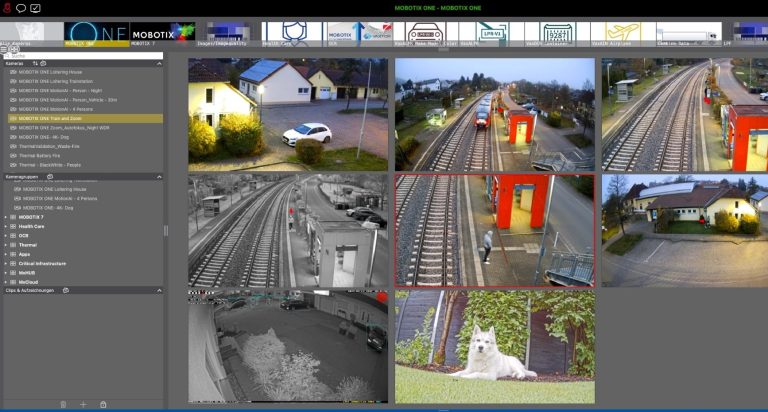Open the Airplane view thumbnail

pyautogui.click(x=623, y=34)
